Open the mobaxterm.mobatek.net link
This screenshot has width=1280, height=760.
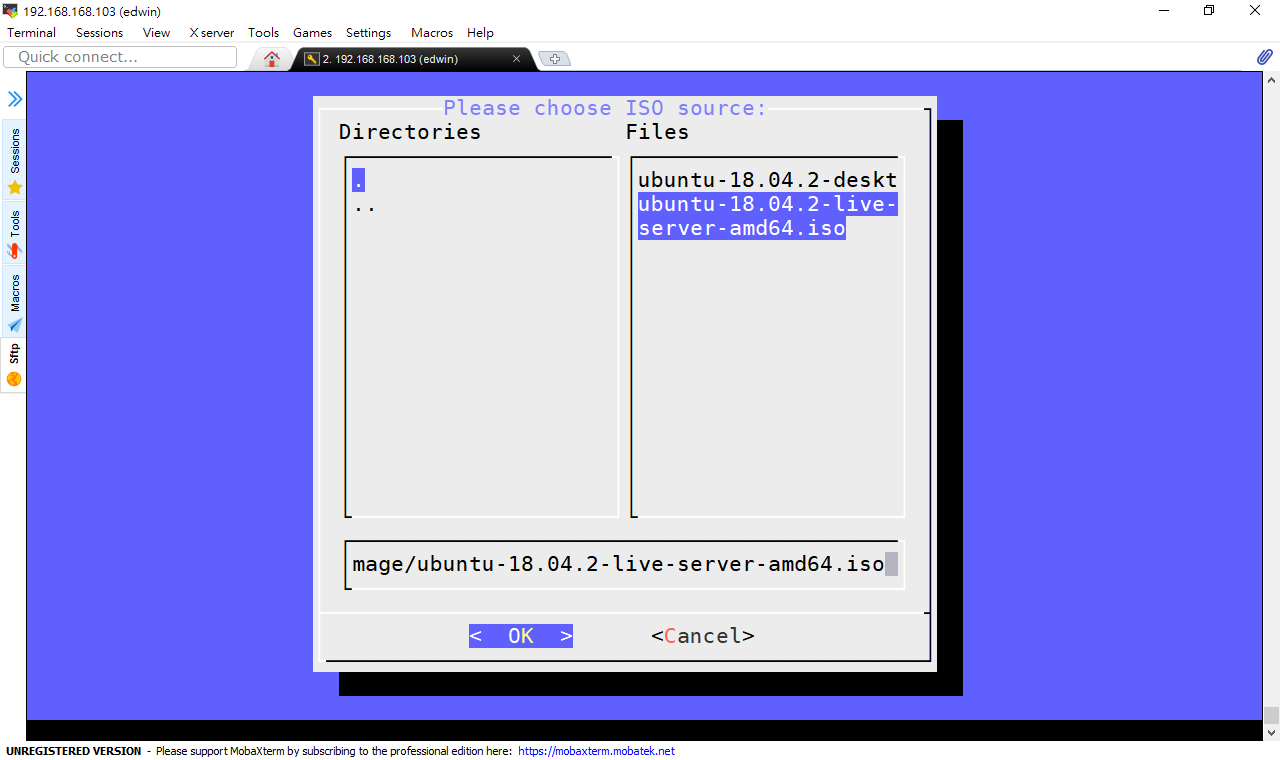596,751
